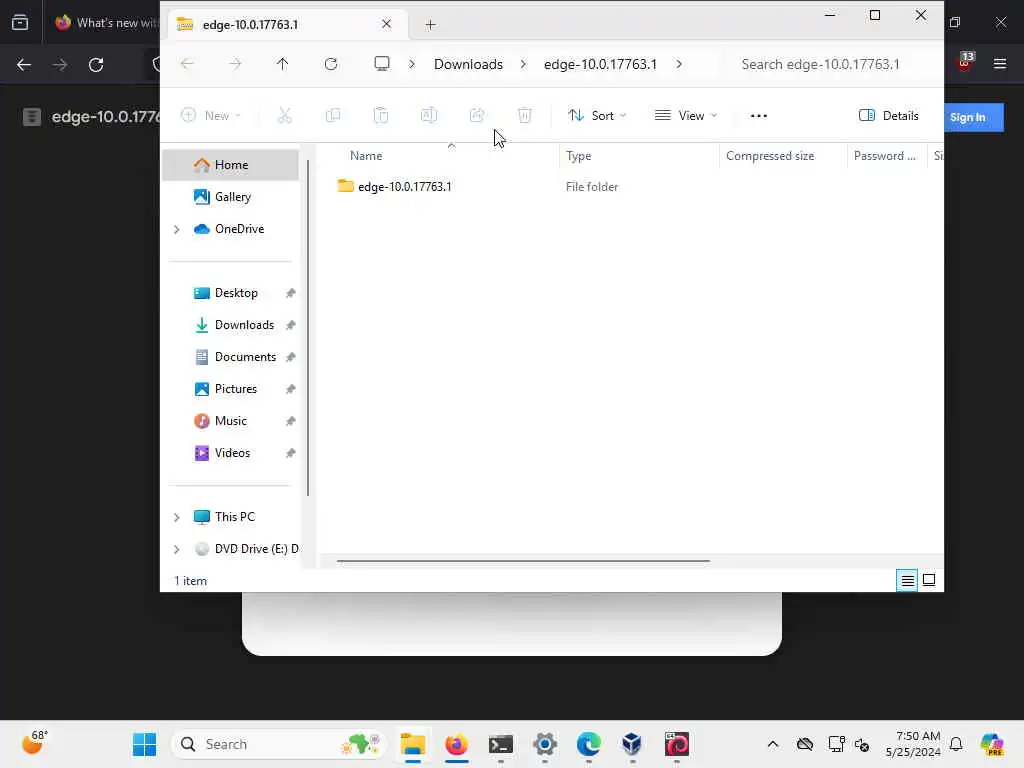
Task: Click the Firefox back arrow
Action: coord(24,65)
